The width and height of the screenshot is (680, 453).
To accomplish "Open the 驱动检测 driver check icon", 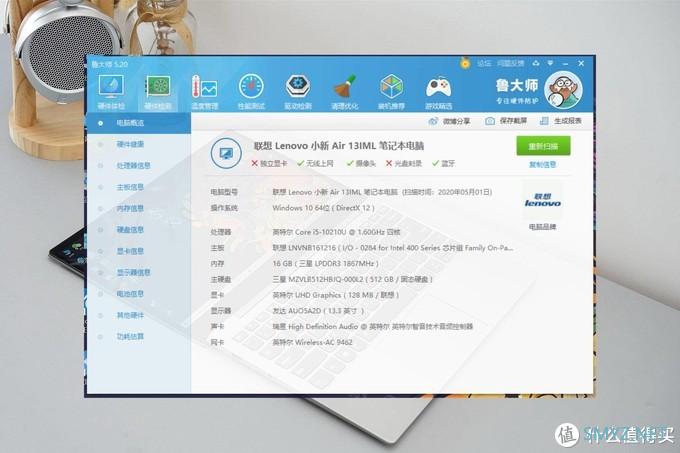I will tap(298, 91).
